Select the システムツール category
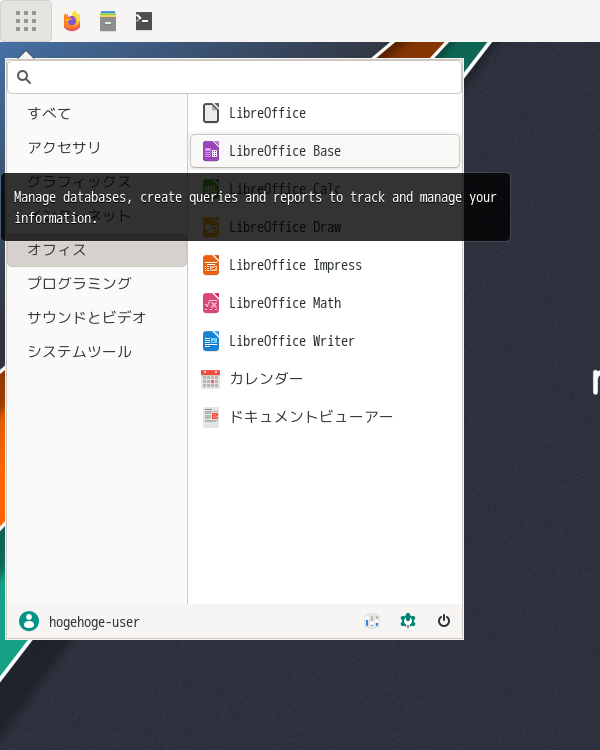Viewport: 600px width, 750px height. [97, 352]
